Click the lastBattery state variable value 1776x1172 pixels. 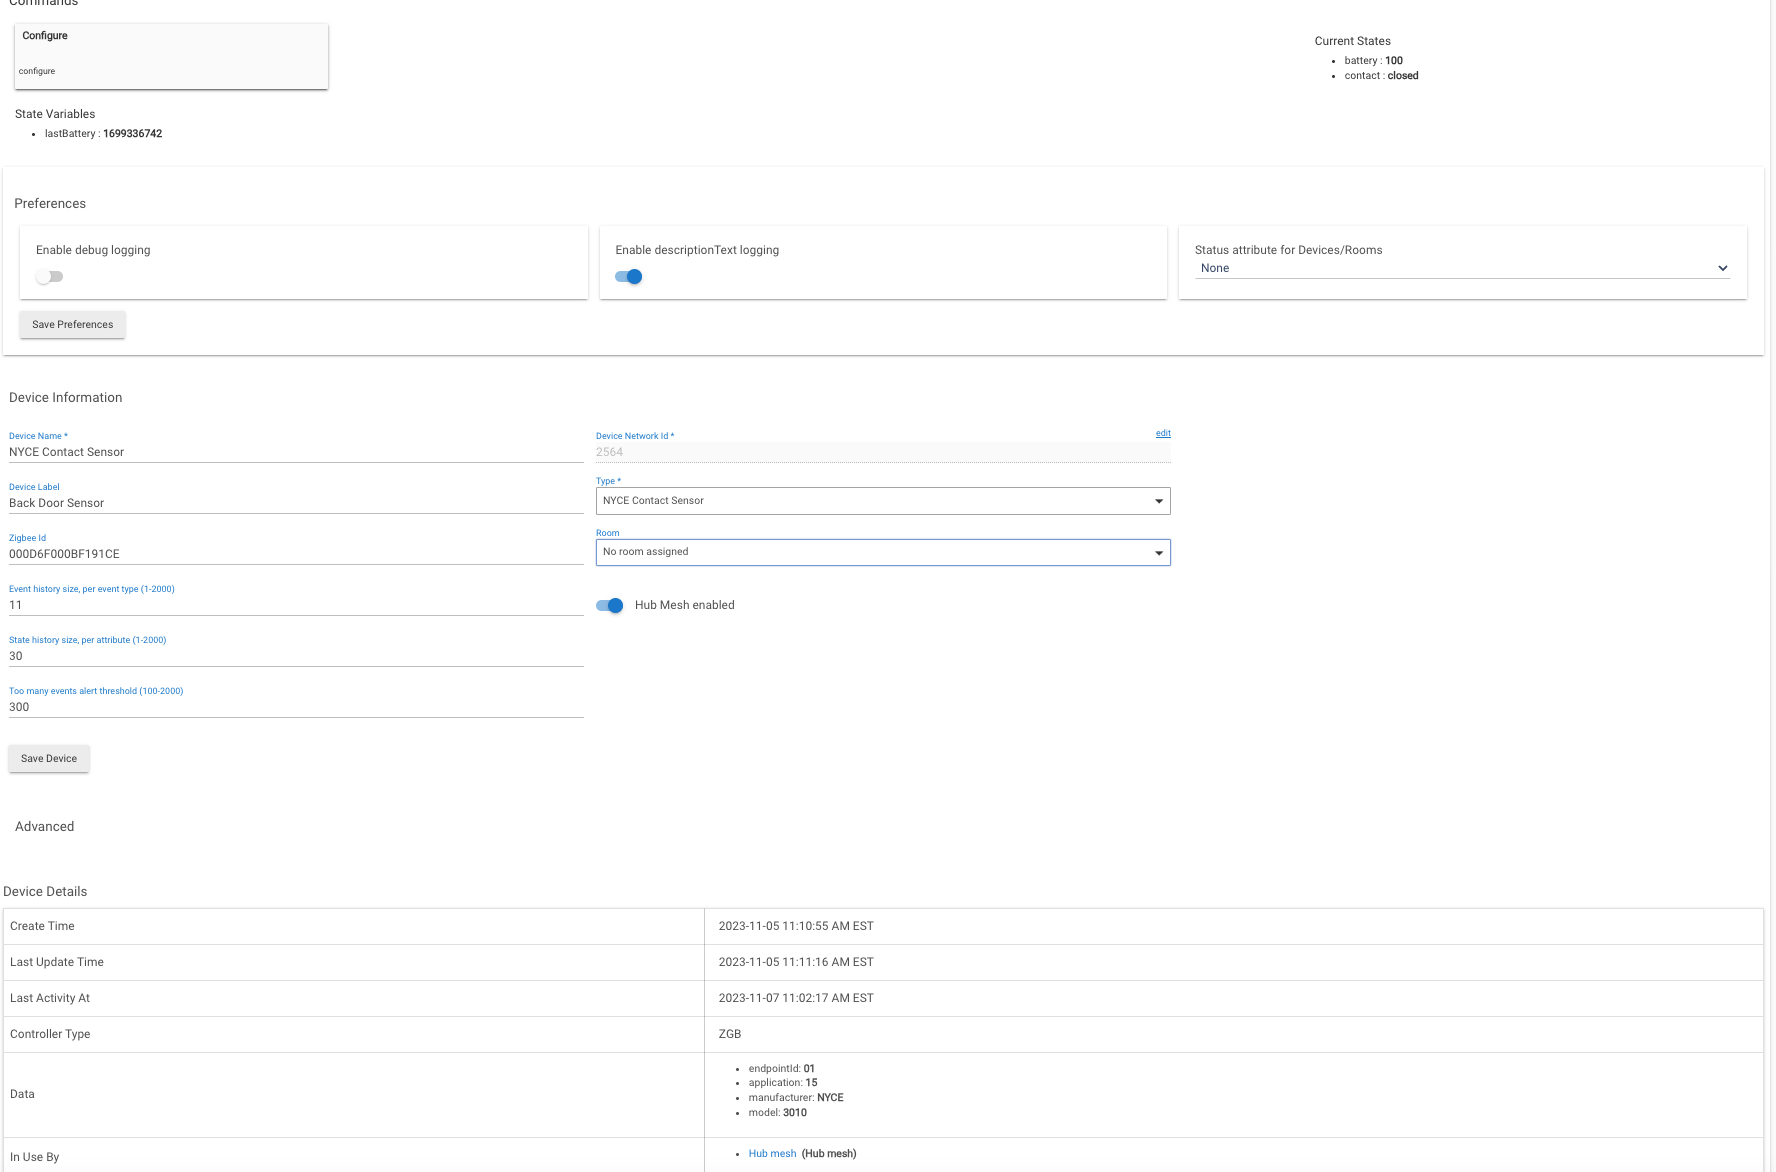click(x=132, y=134)
